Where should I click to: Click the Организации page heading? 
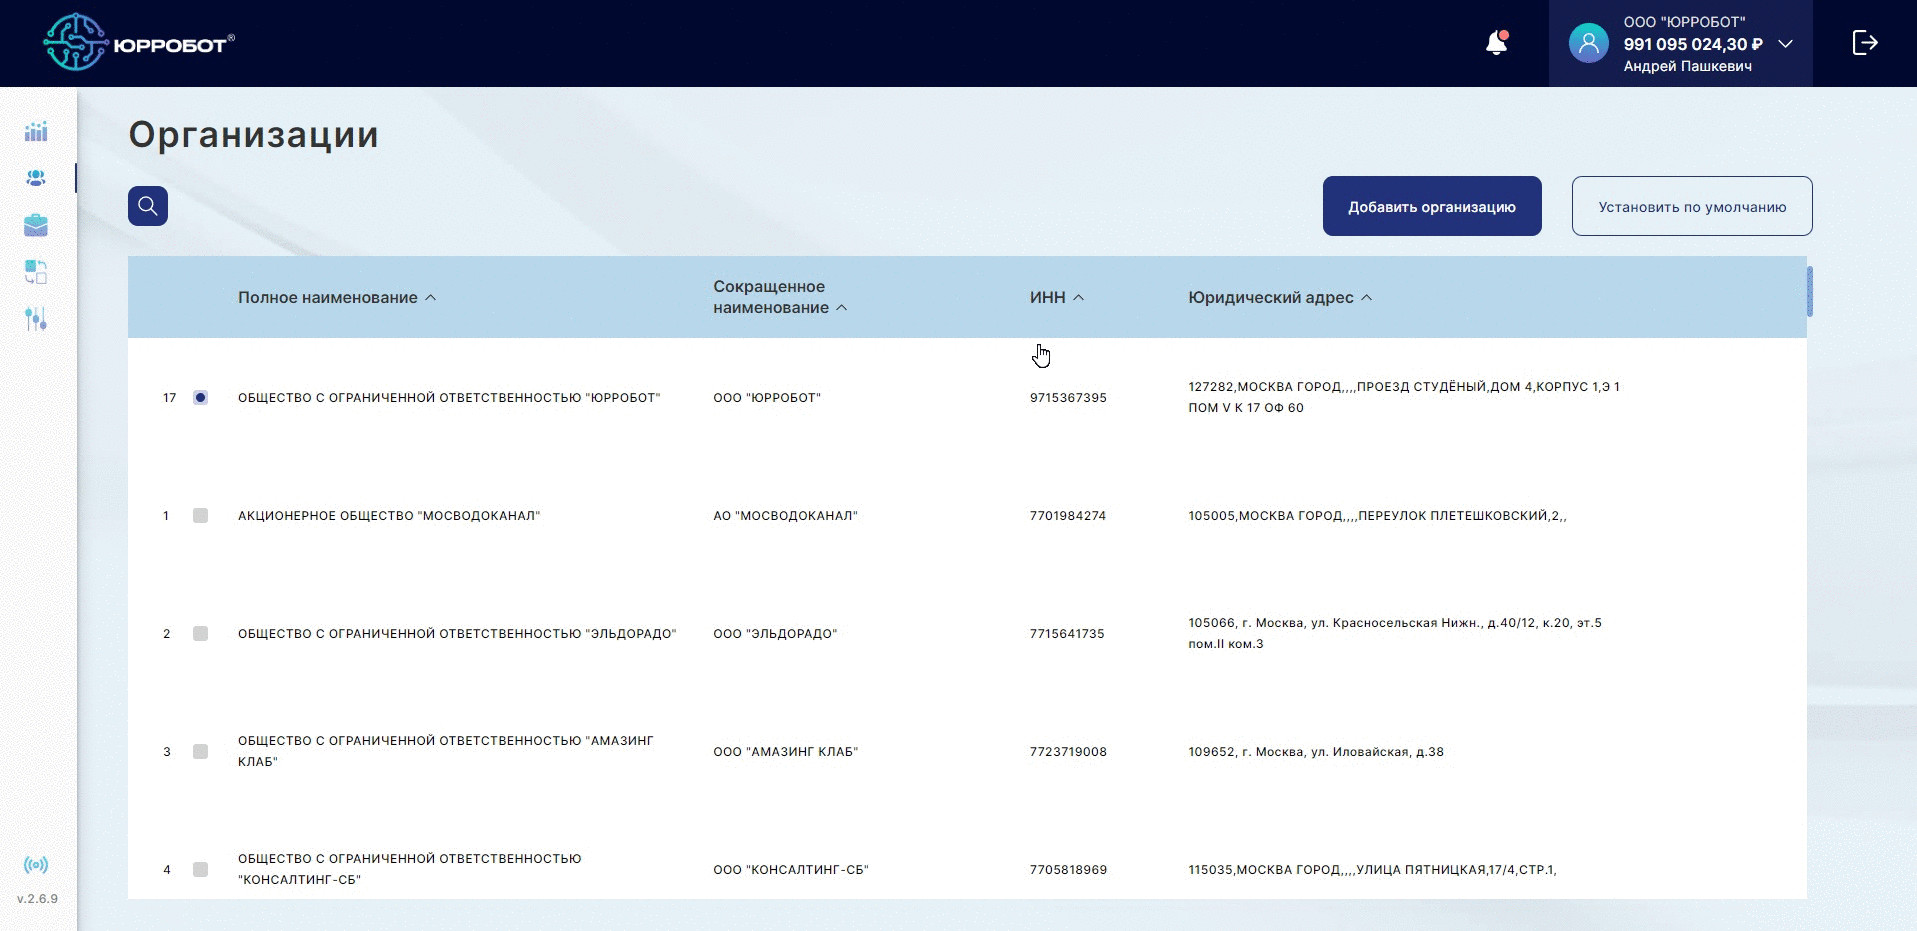click(254, 135)
